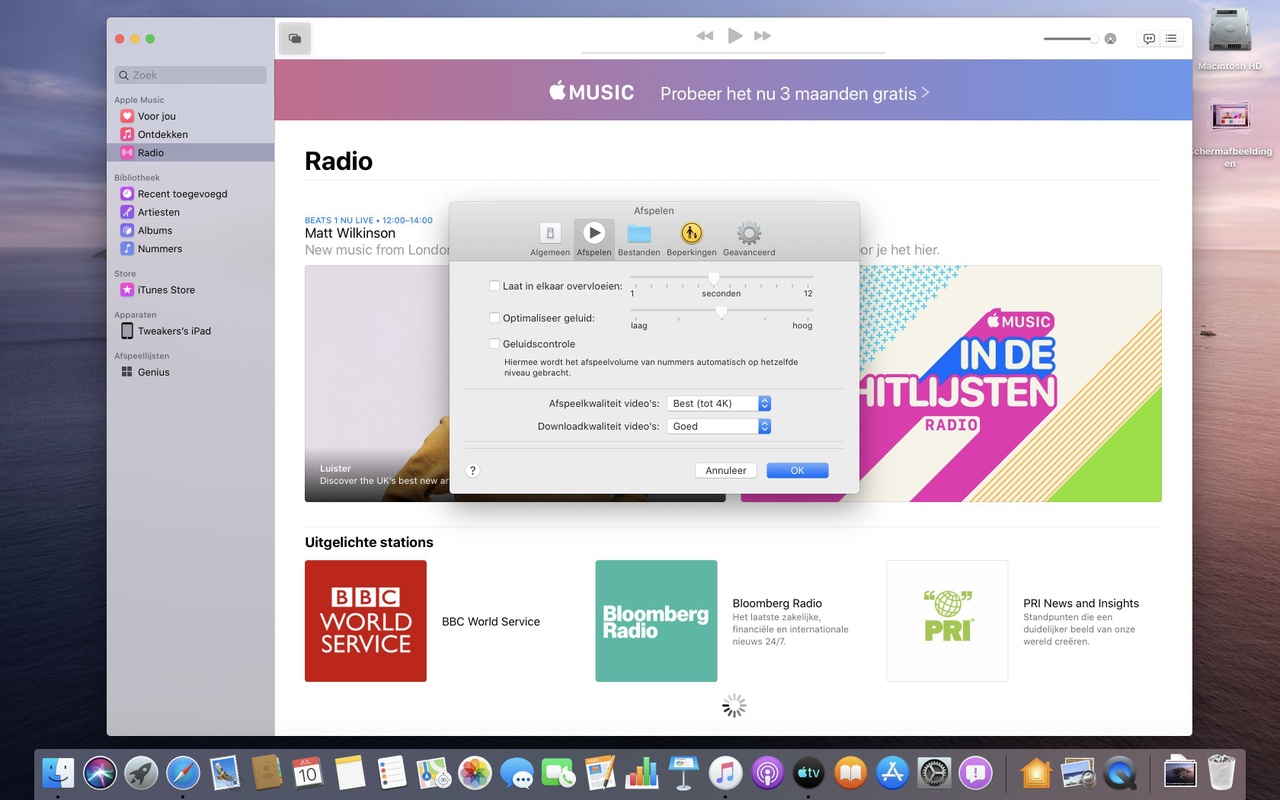The height and width of the screenshot is (800, 1280).
Task: Open the App Store from the Dock
Action: (x=892, y=773)
